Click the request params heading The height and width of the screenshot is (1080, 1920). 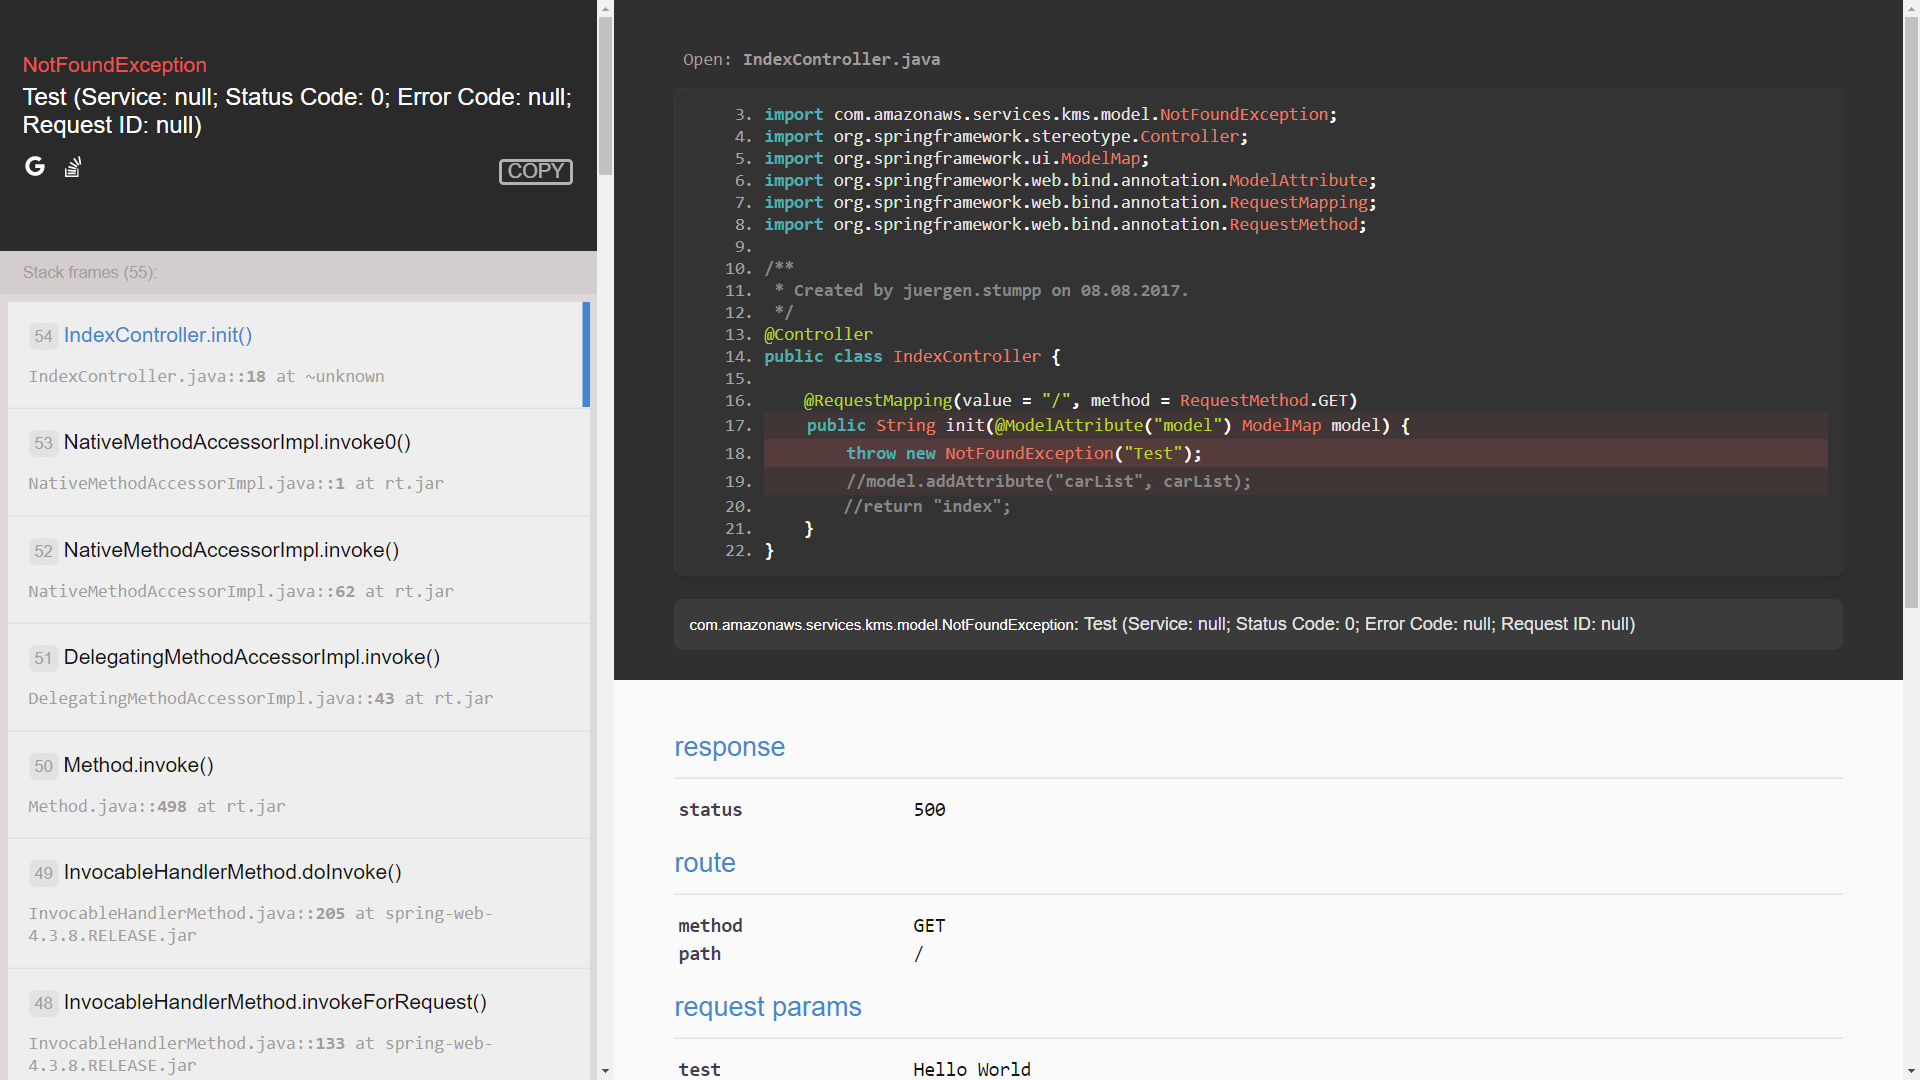click(x=767, y=1007)
